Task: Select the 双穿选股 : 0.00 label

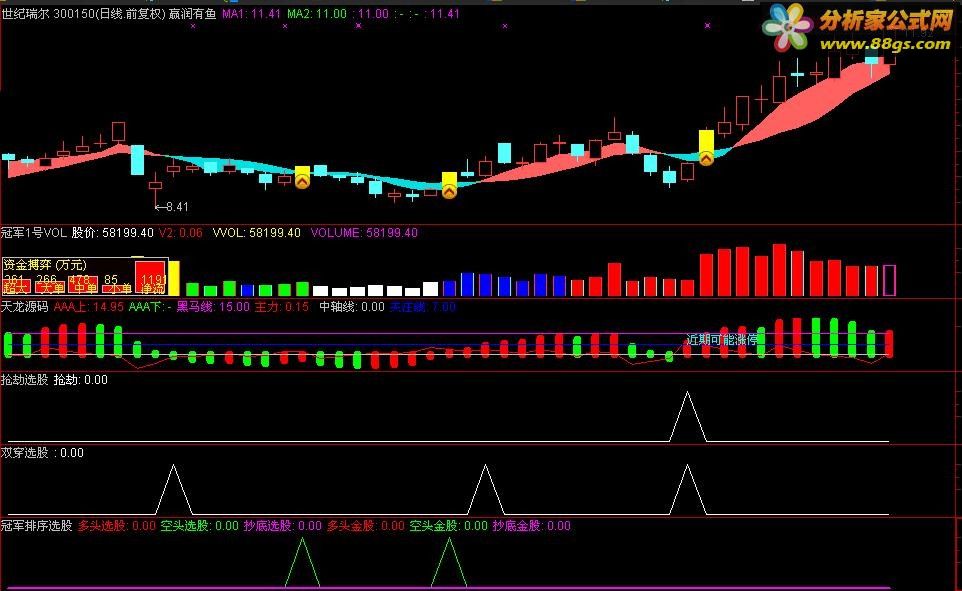Action: (42, 452)
